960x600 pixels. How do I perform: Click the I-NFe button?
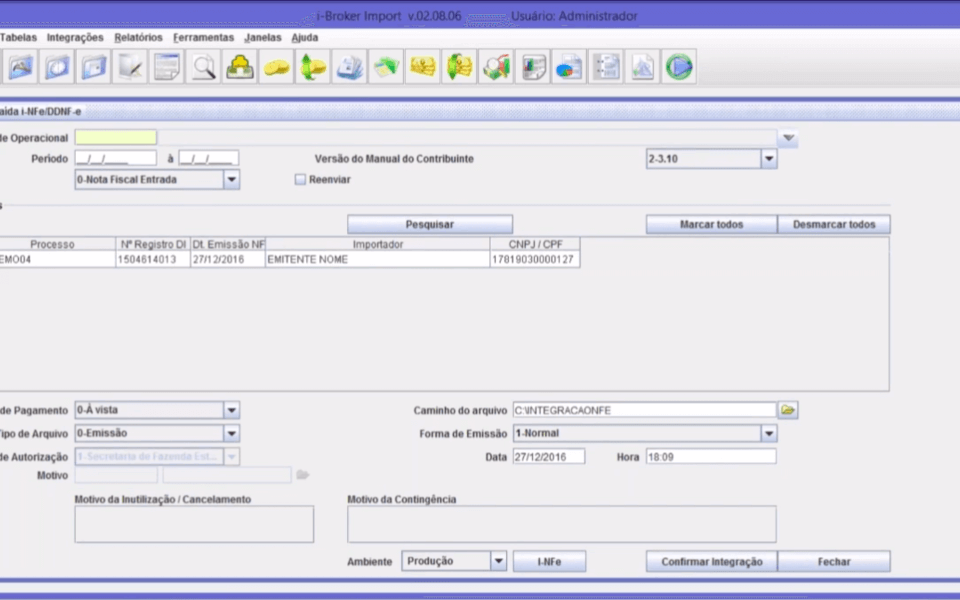click(x=549, y=561)
